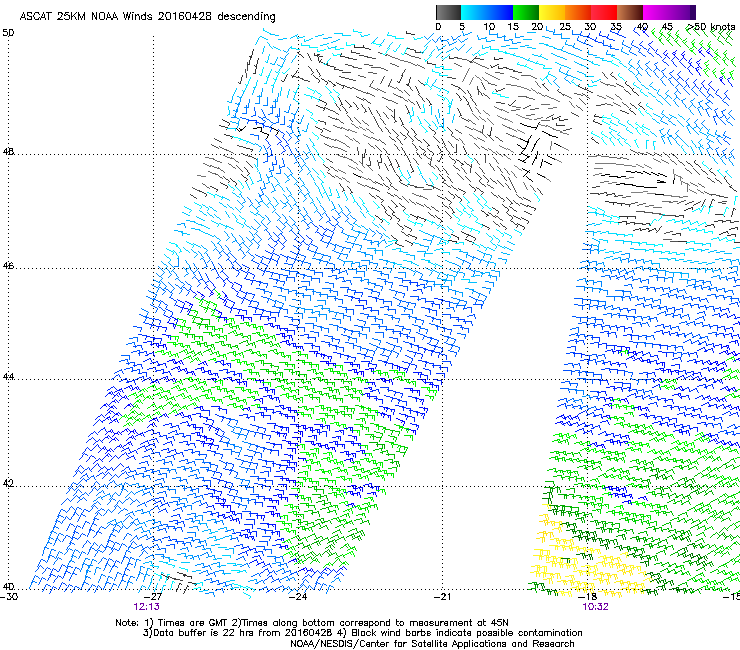Image resolution: width=740 pixels, height=650 pixels.
Task: Click the red 30-35 knots legend segment
Action: (x=604, y=12)
